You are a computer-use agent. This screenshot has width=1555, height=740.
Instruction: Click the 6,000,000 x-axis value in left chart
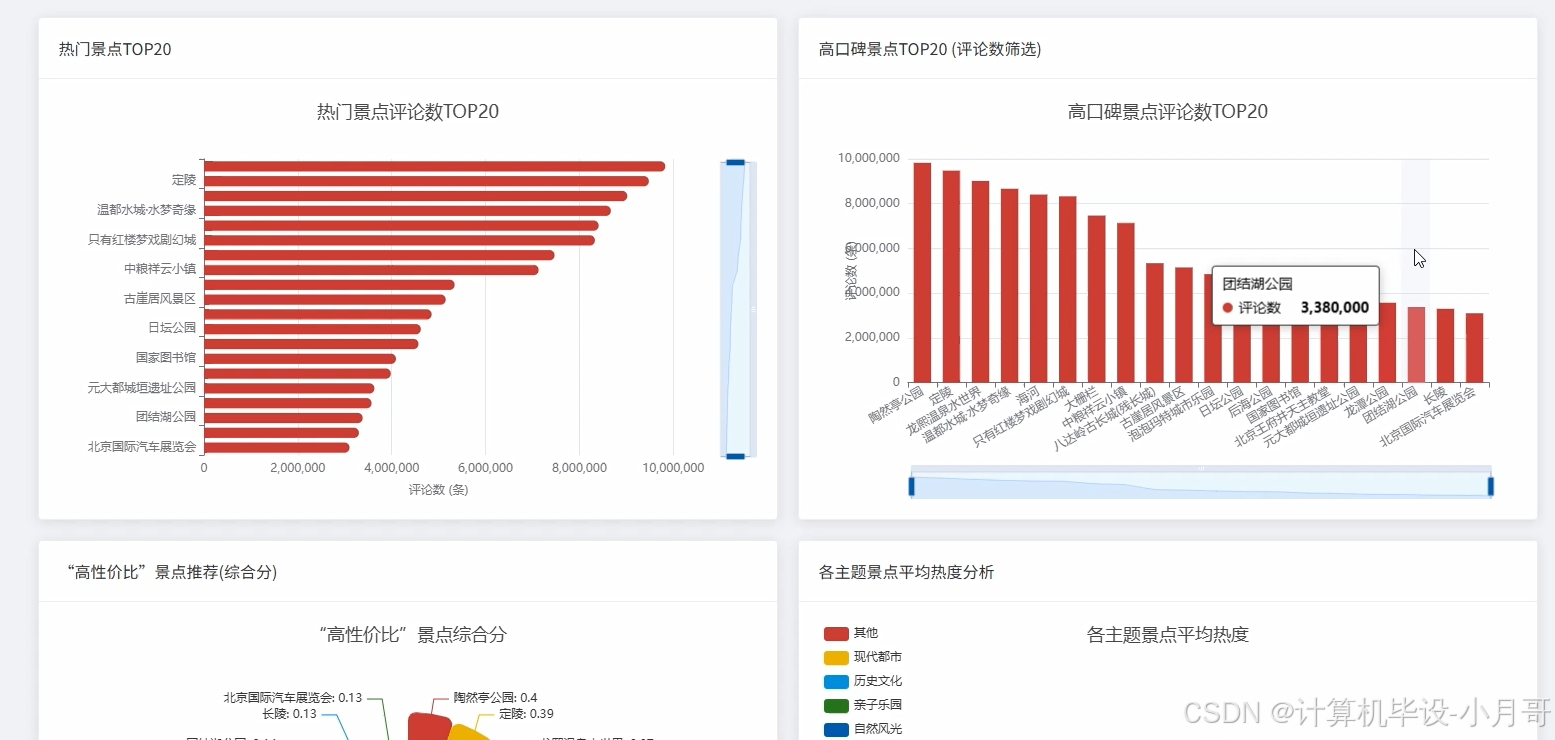[x=485, y=467]
